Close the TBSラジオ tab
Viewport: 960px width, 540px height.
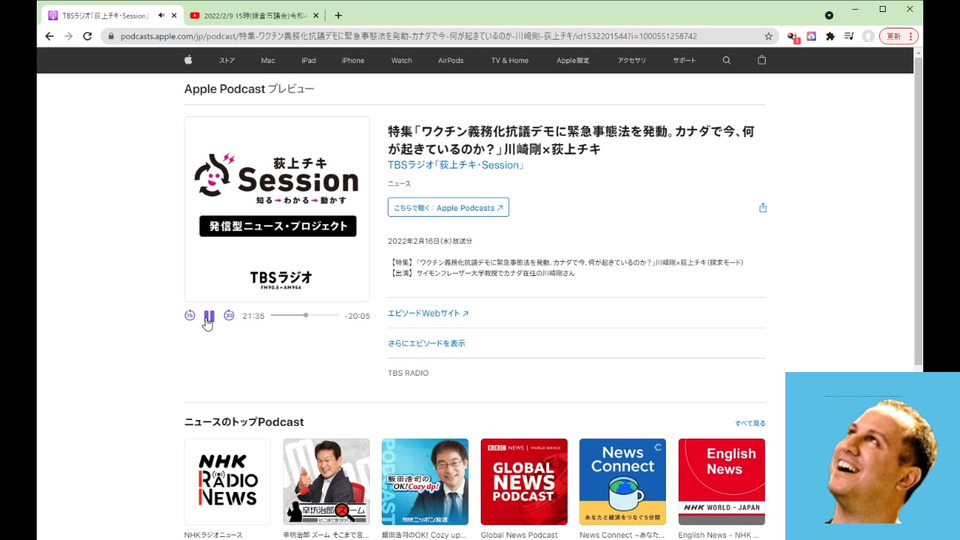click(174, 16)
